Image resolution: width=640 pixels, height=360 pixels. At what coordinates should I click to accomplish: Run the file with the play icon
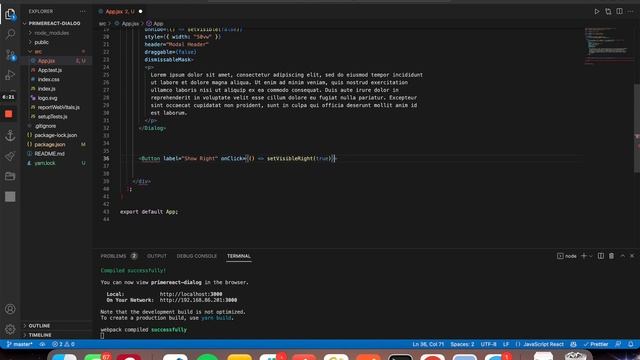pyautogui.click(x=597, y=11)
